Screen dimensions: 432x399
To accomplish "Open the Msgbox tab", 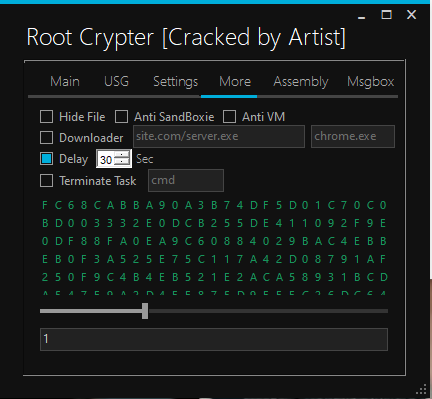I will (371, 81).
